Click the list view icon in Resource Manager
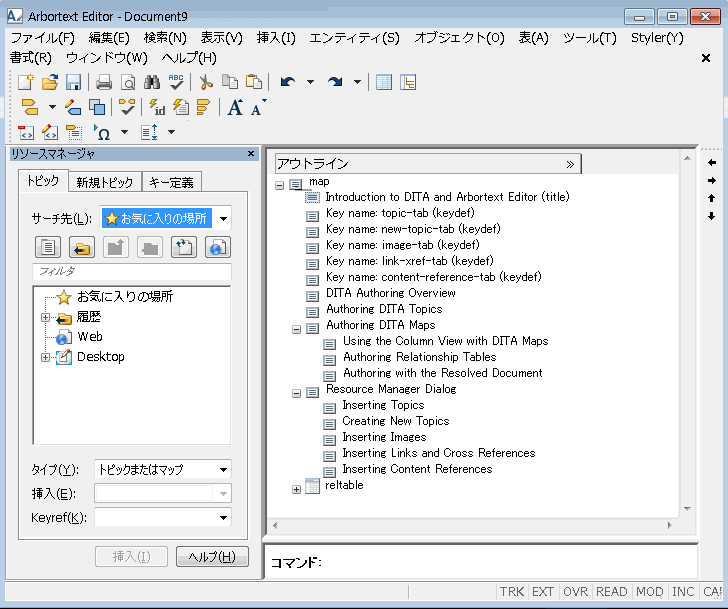This screenshot has height=609, width=728. 48,247
